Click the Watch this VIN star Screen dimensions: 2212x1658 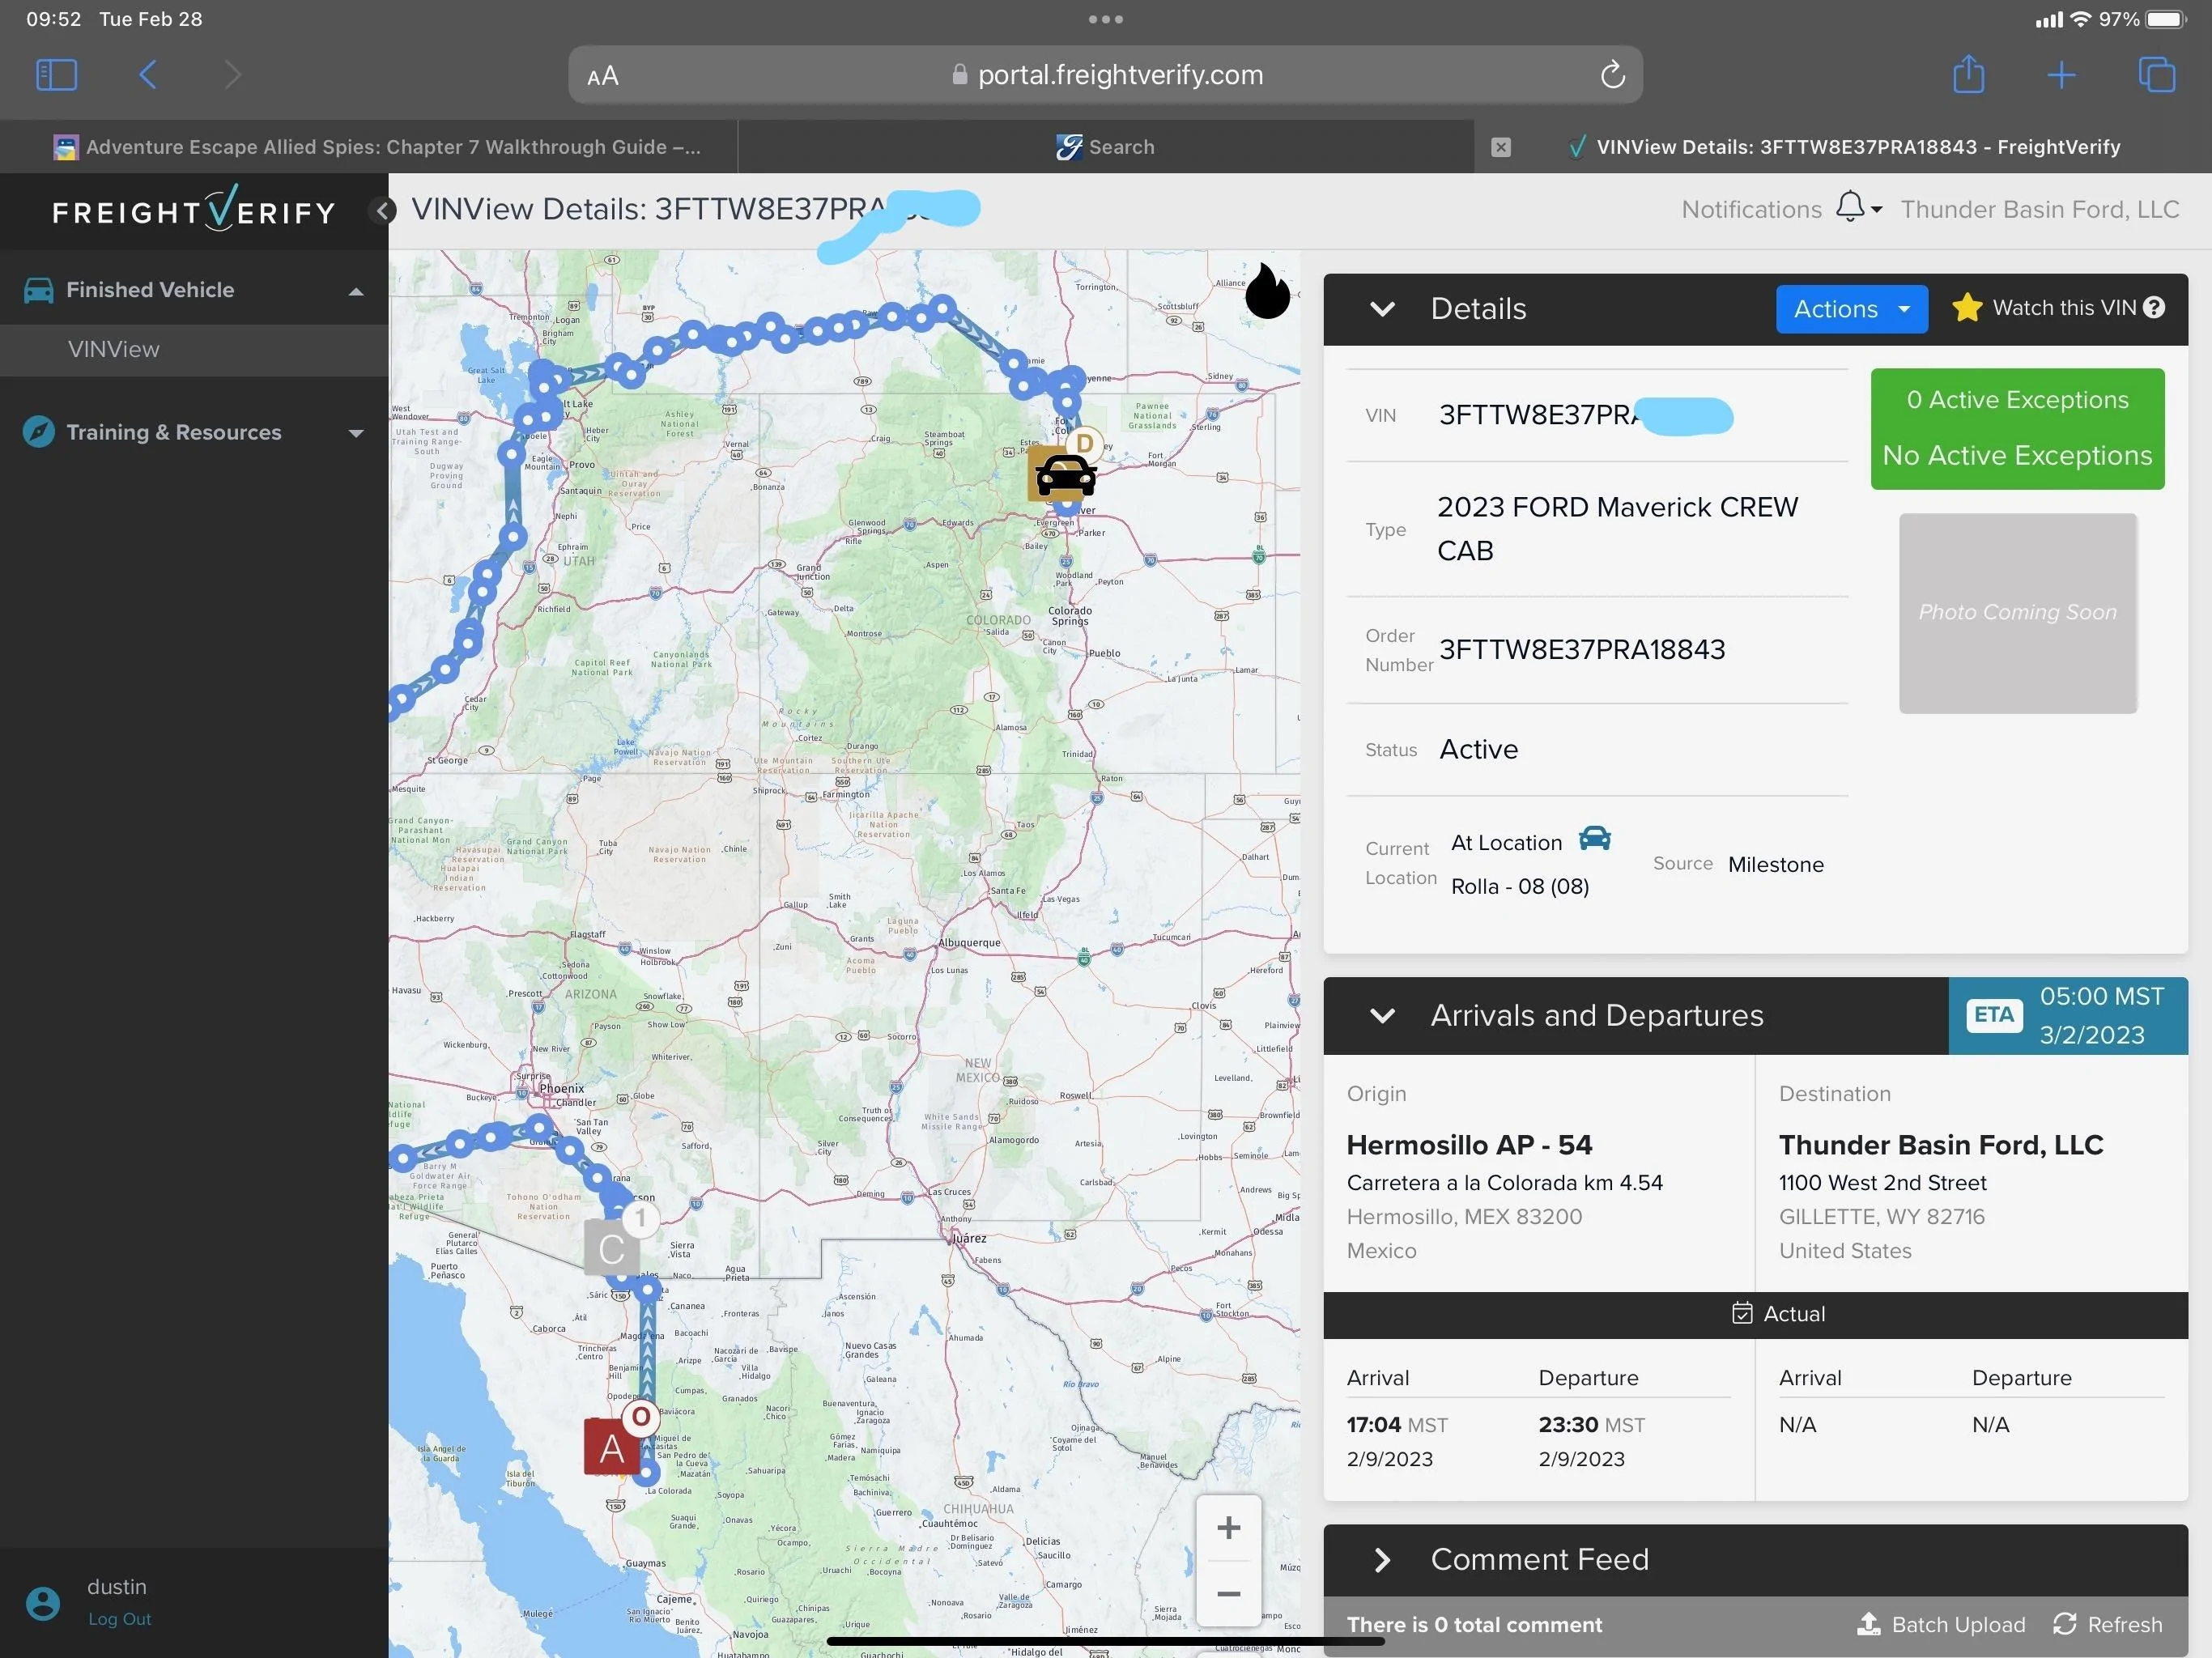[x=1966, y=308]
